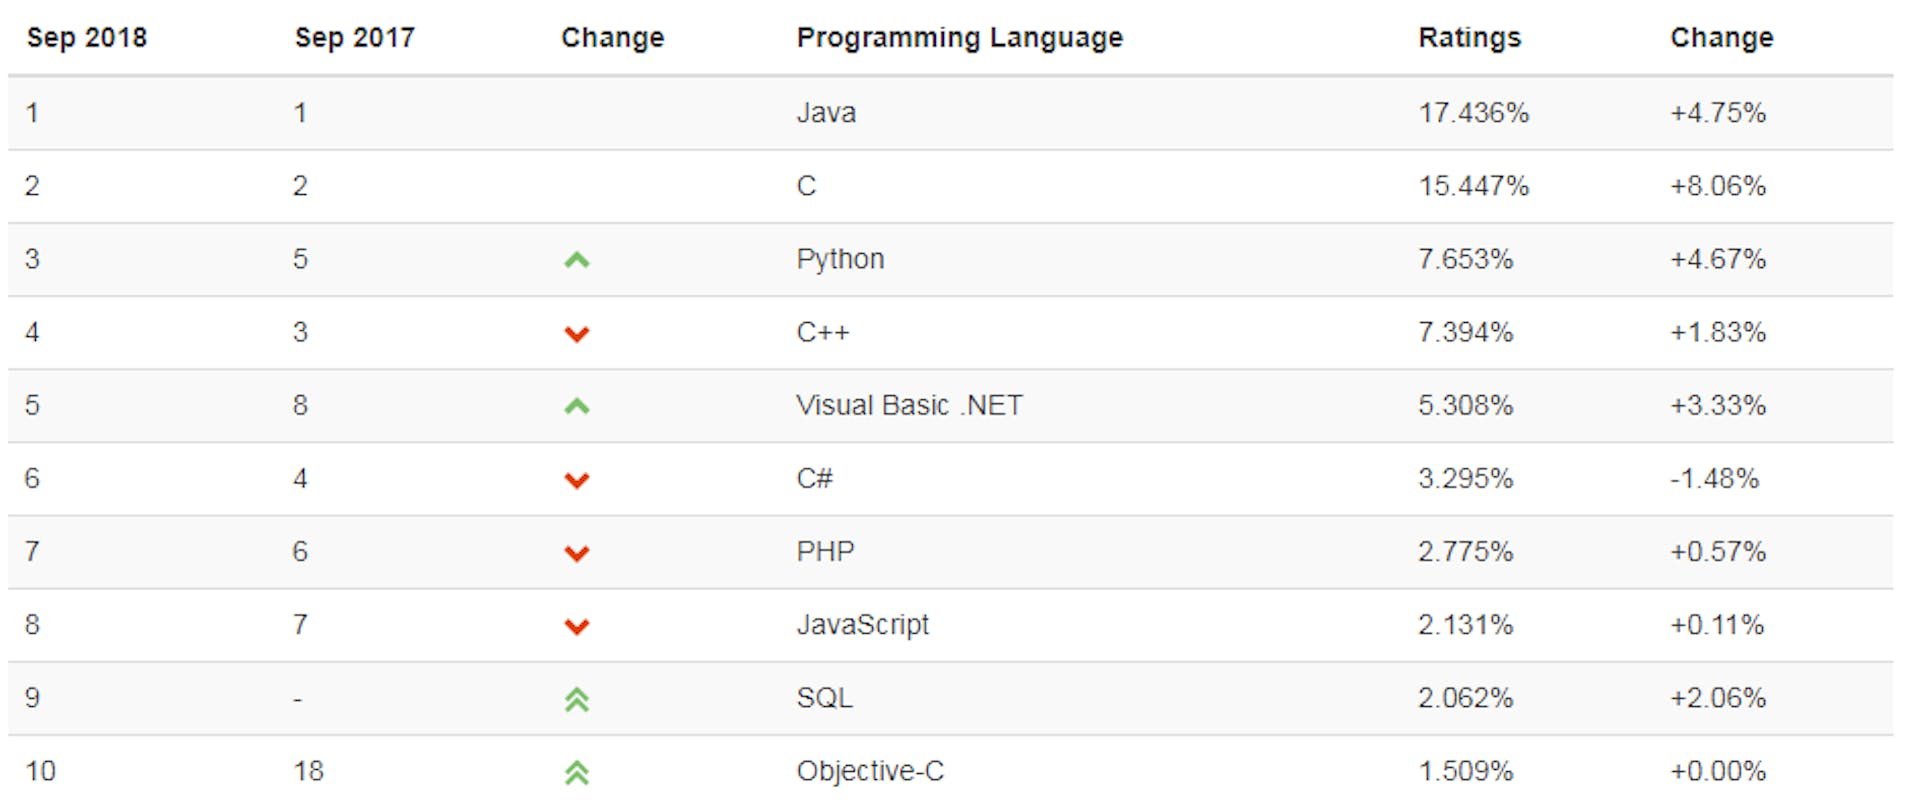The image size is (1920, 803).
Task: Click the +1.83% change for C++
Action: coord(1718,332)
